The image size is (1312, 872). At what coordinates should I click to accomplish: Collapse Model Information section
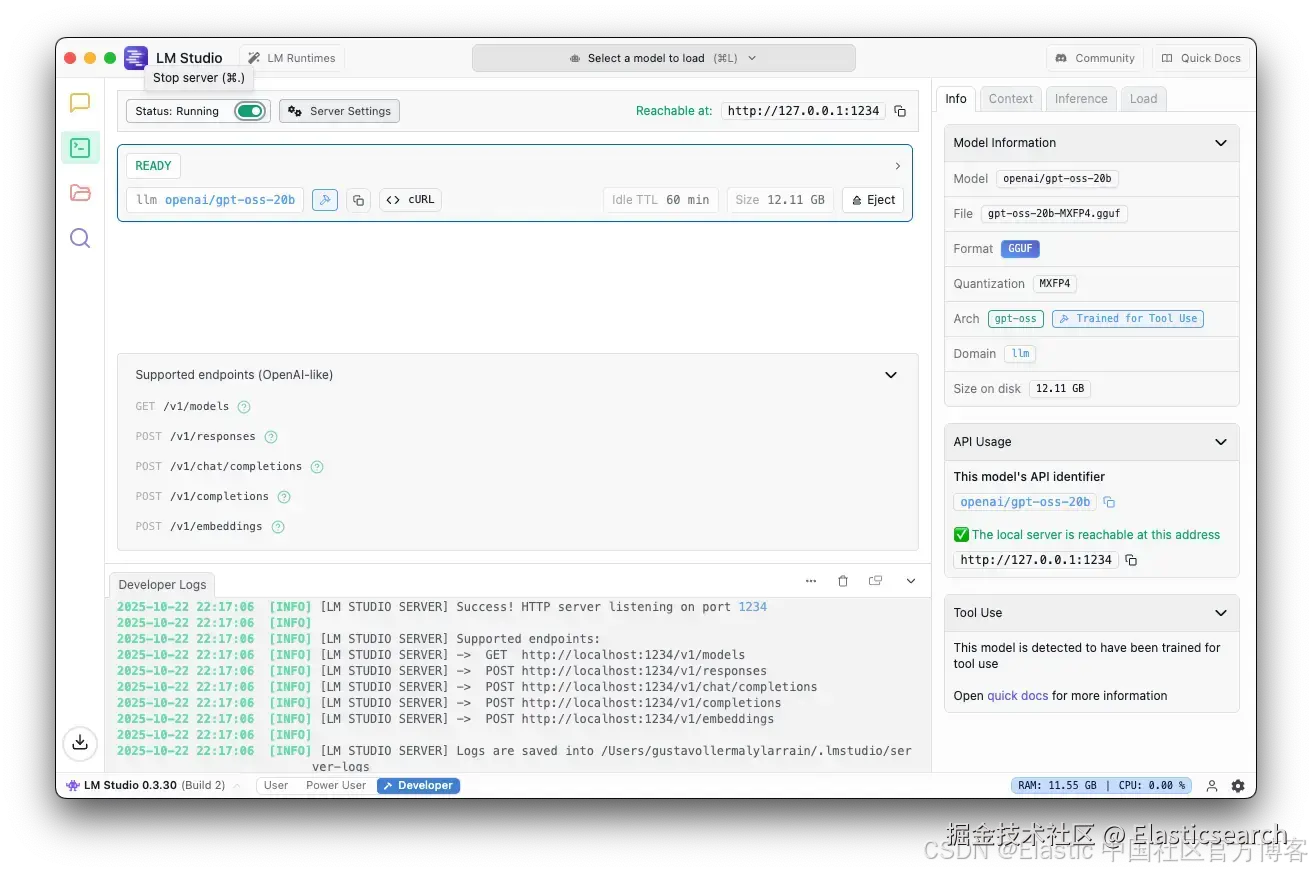click(1221, 143)
